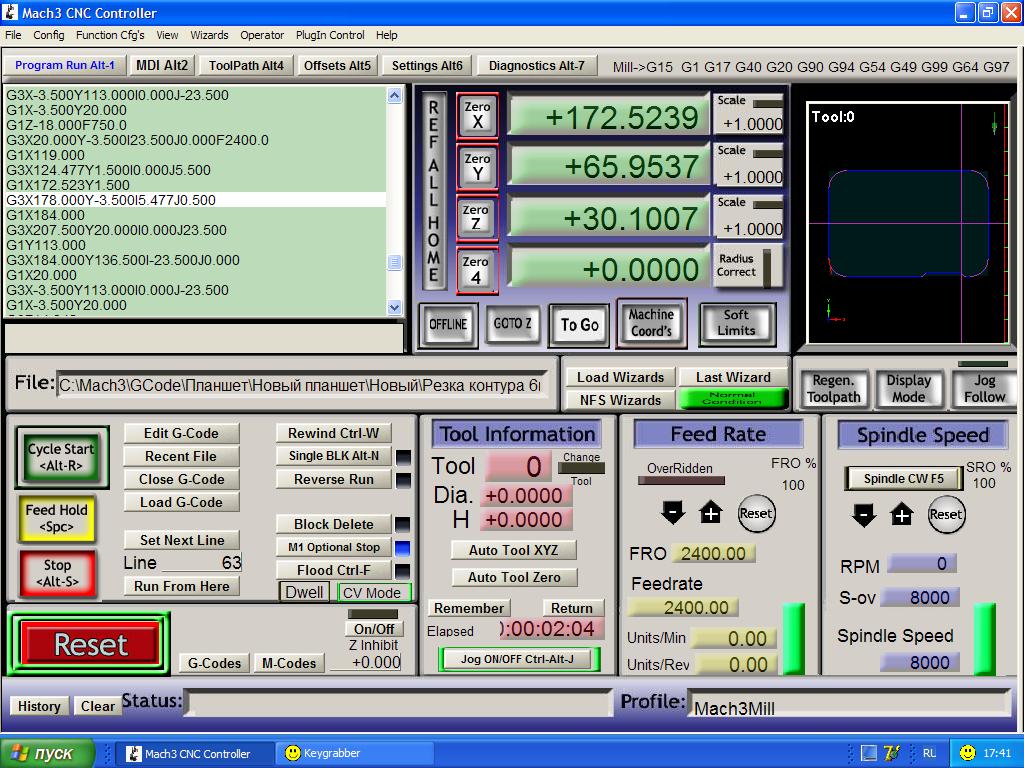
Task: Click the X axis DRO value
Action: click(x=609, y=117)
